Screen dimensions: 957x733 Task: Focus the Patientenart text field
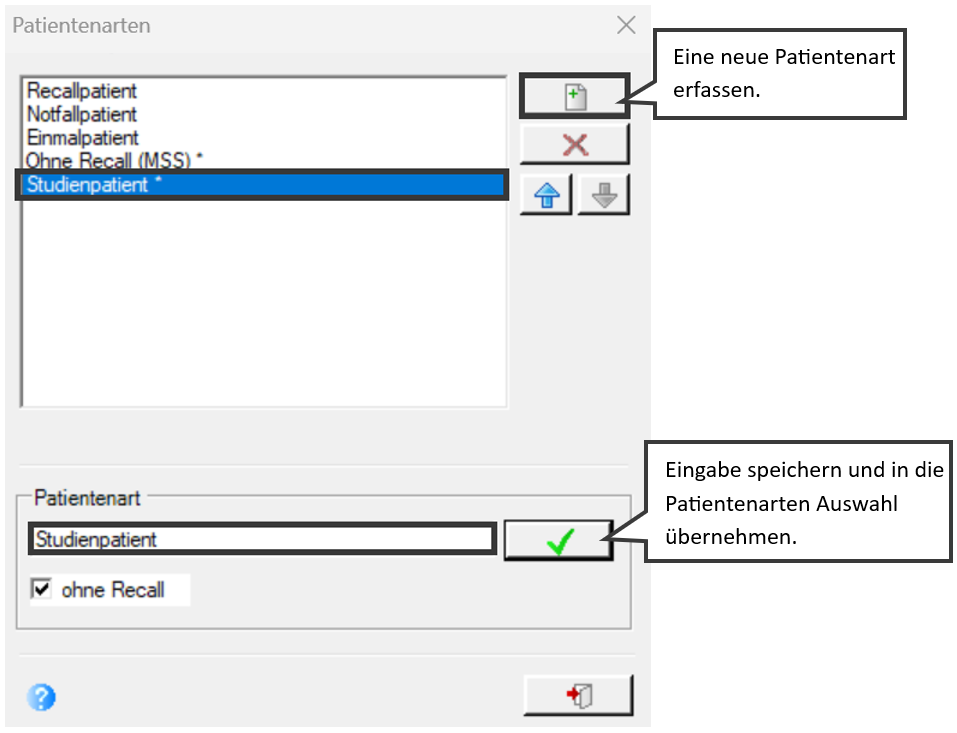[x=262, y=539]
